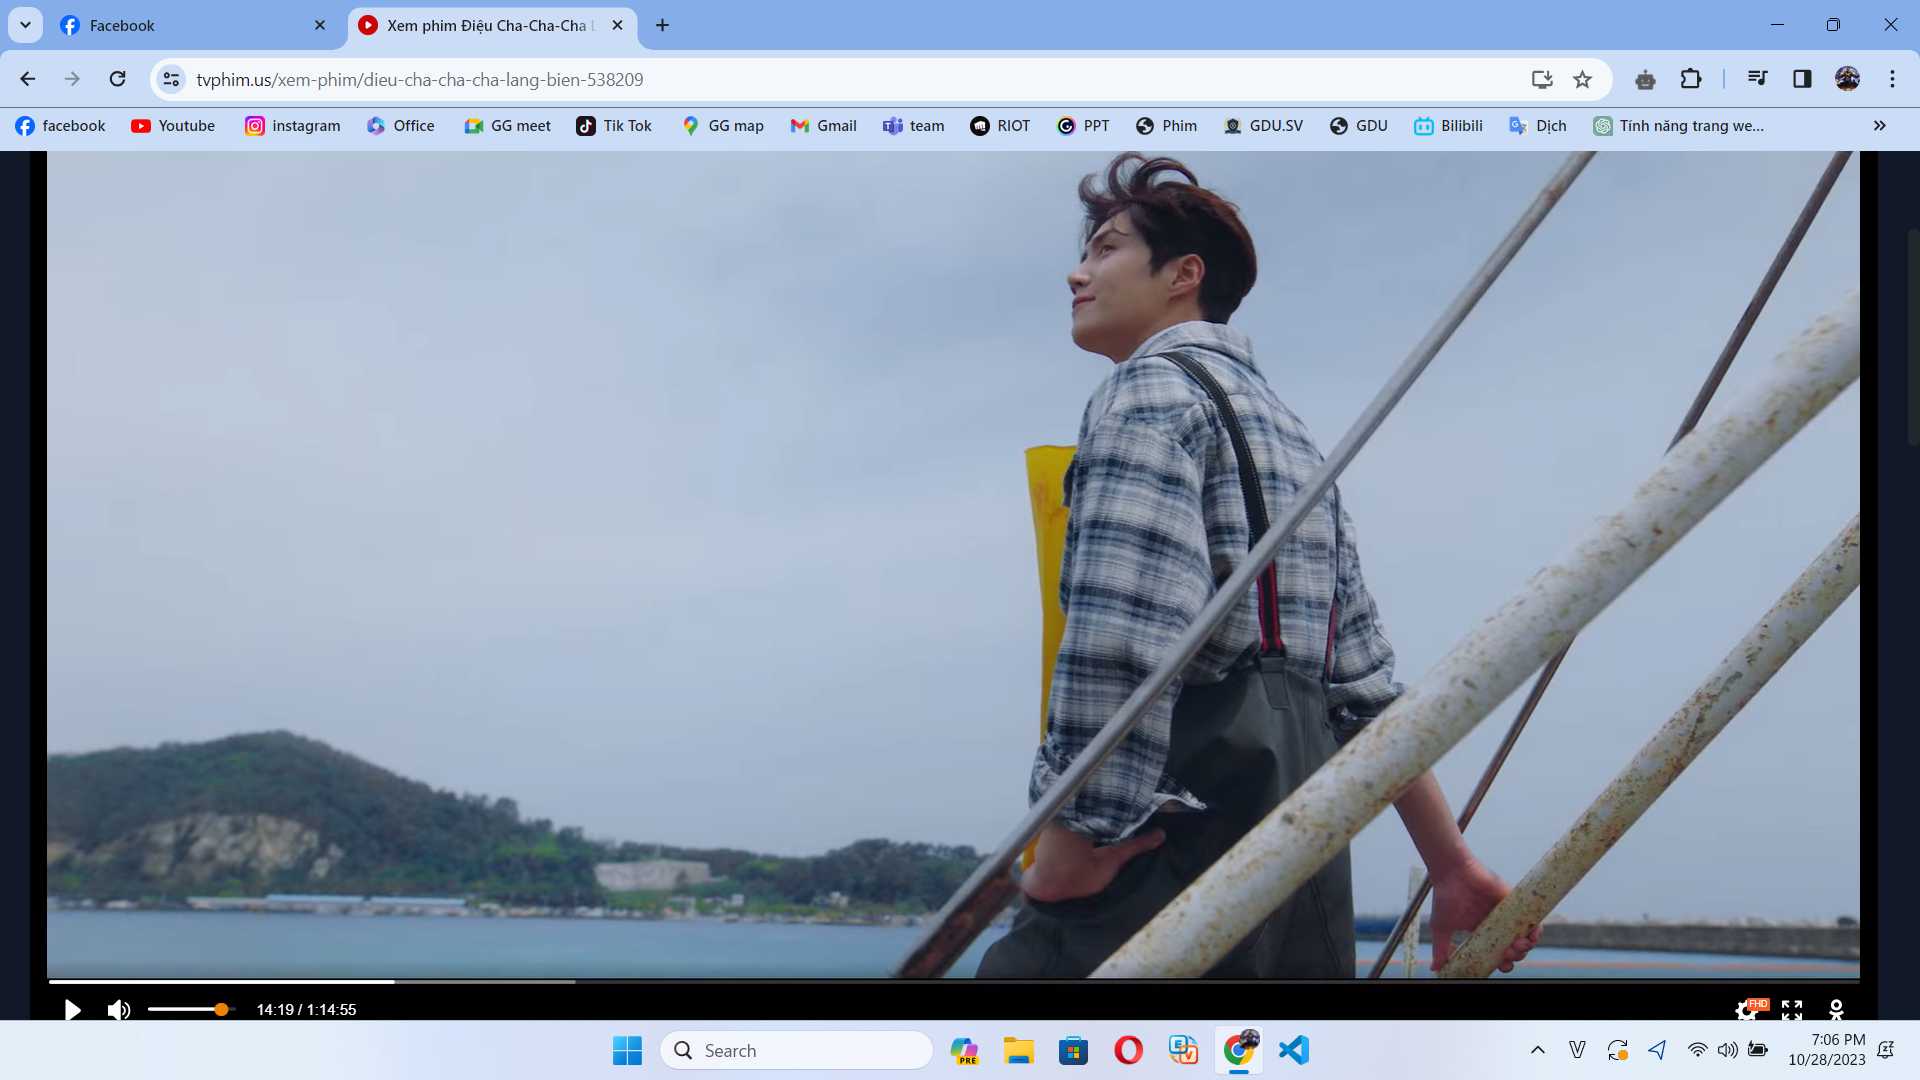Screen dimensions: 1920x1080
Task: Play the video
Action: [72, 1010]
